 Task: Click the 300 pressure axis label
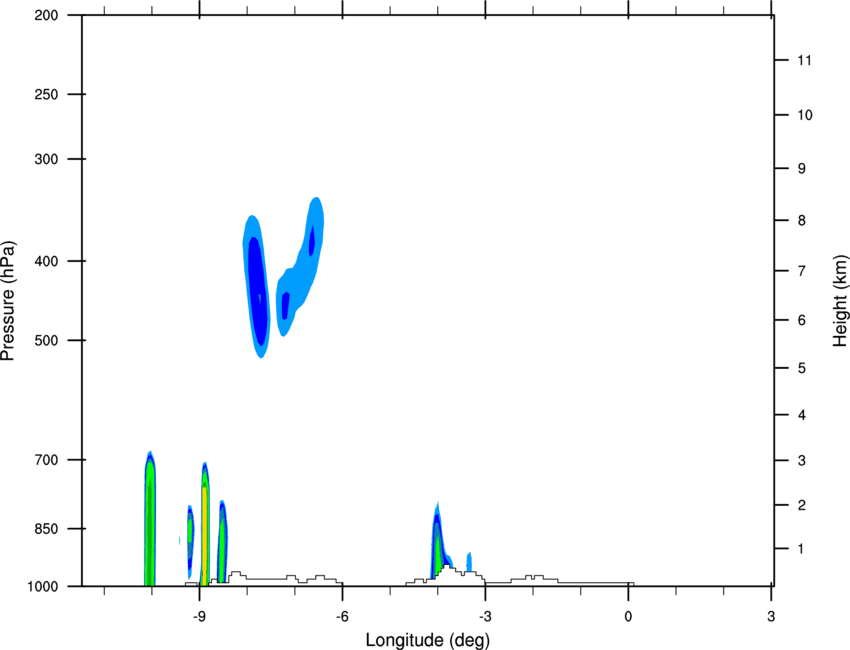[x=46, y=159]
